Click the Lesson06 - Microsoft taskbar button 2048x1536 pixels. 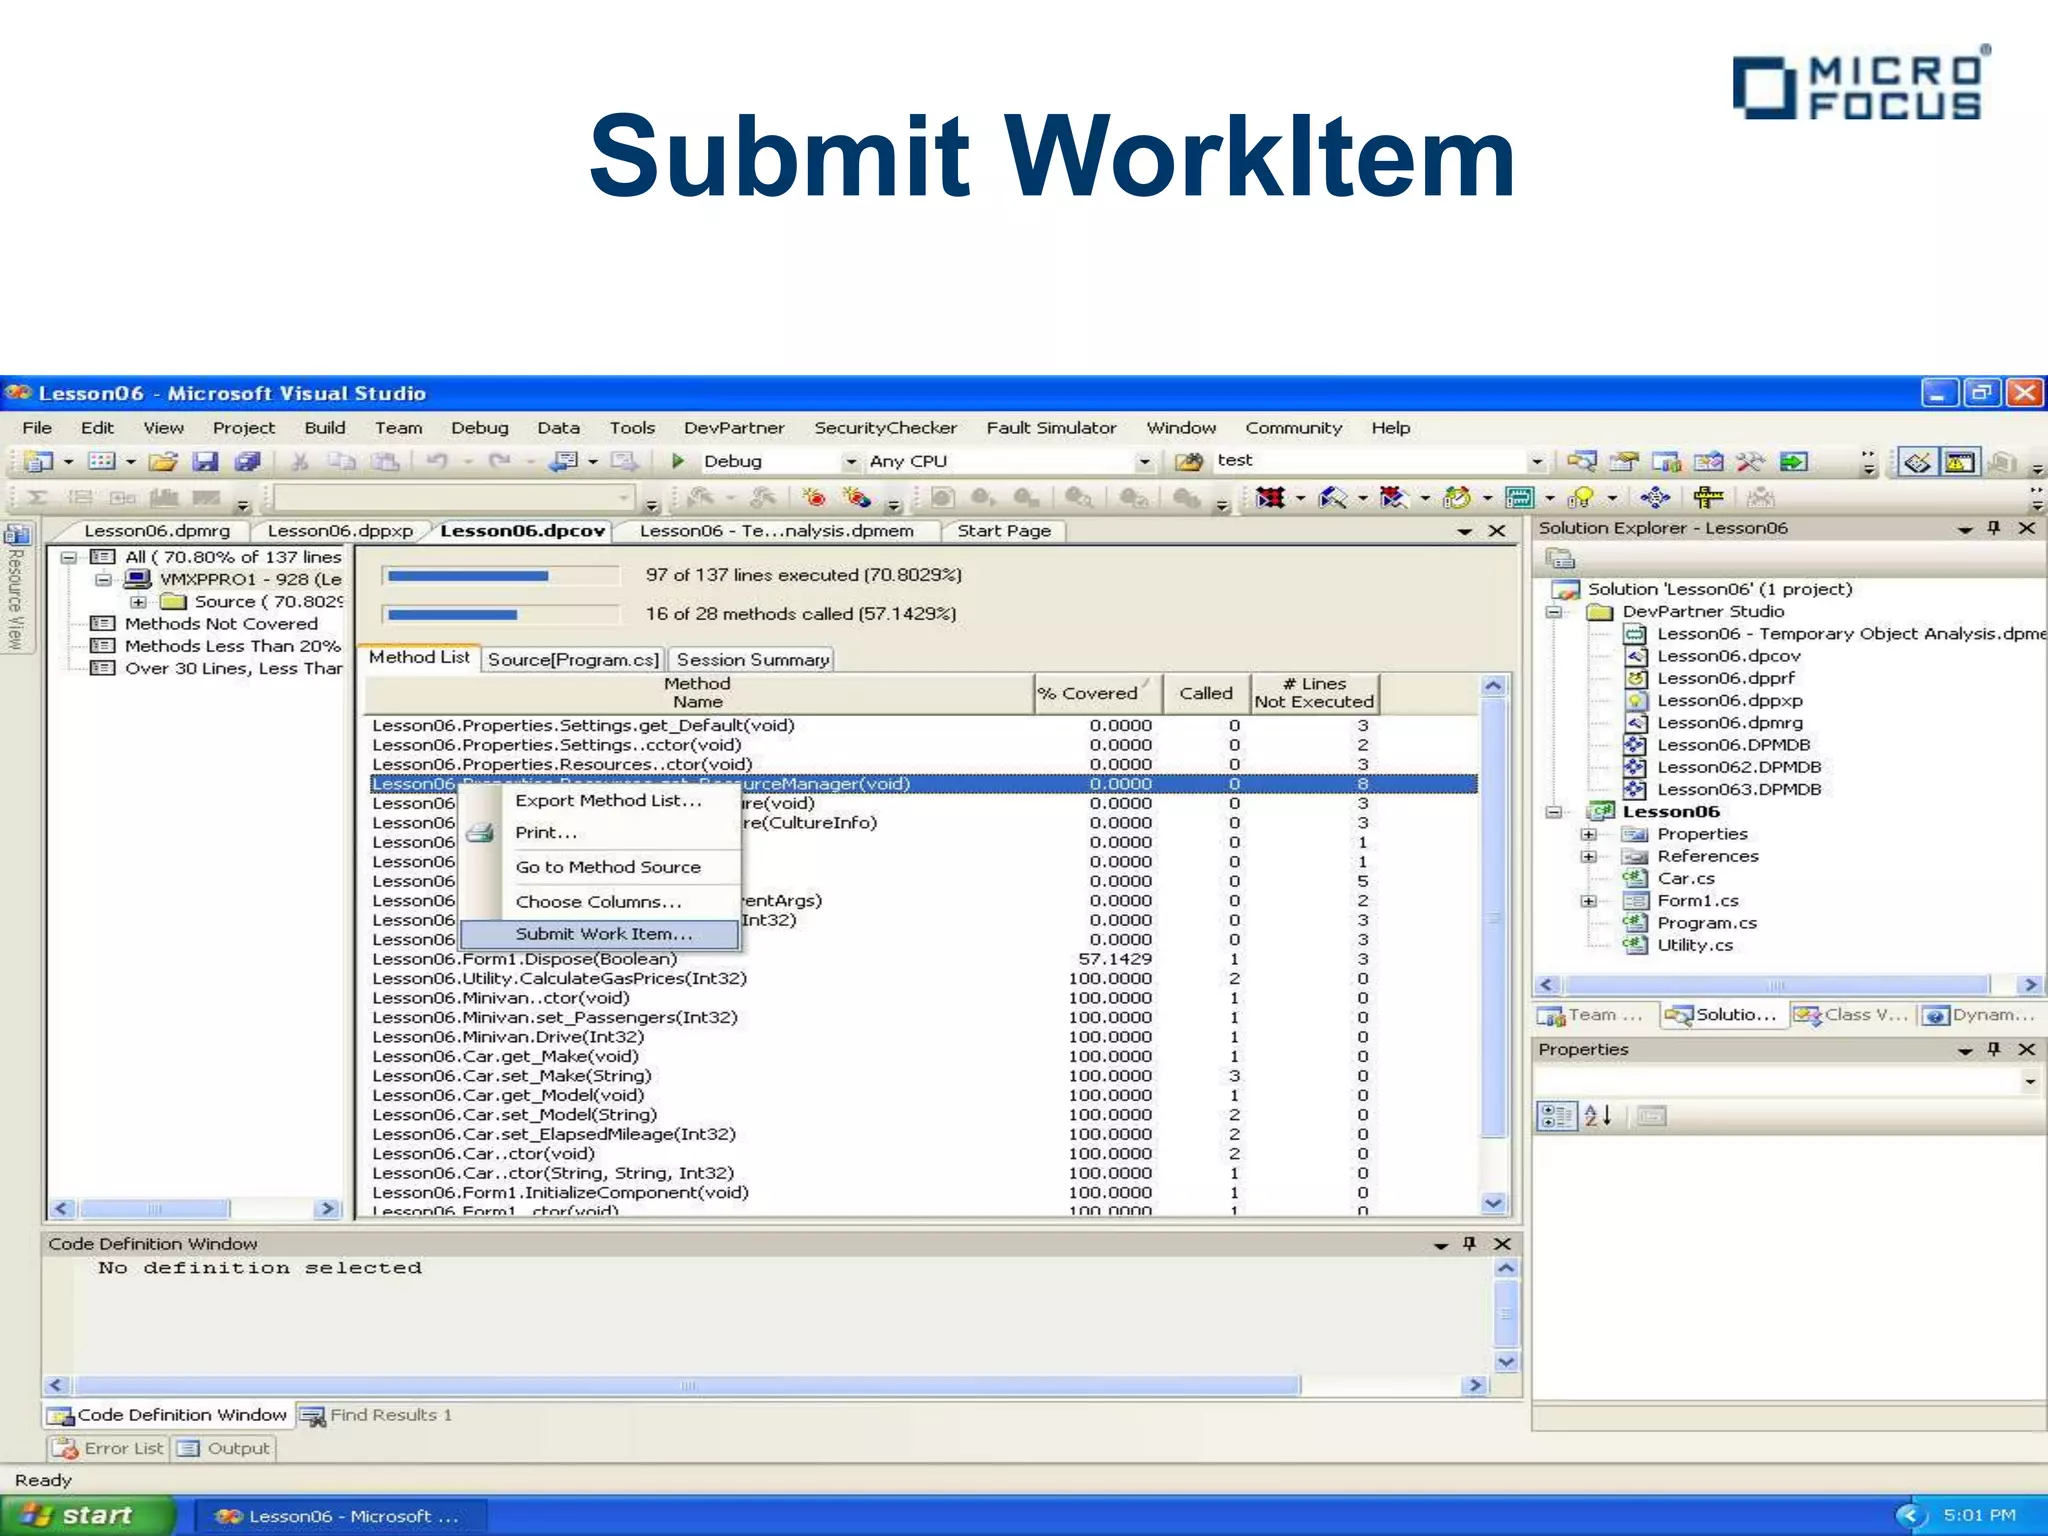click(338, 1517)
